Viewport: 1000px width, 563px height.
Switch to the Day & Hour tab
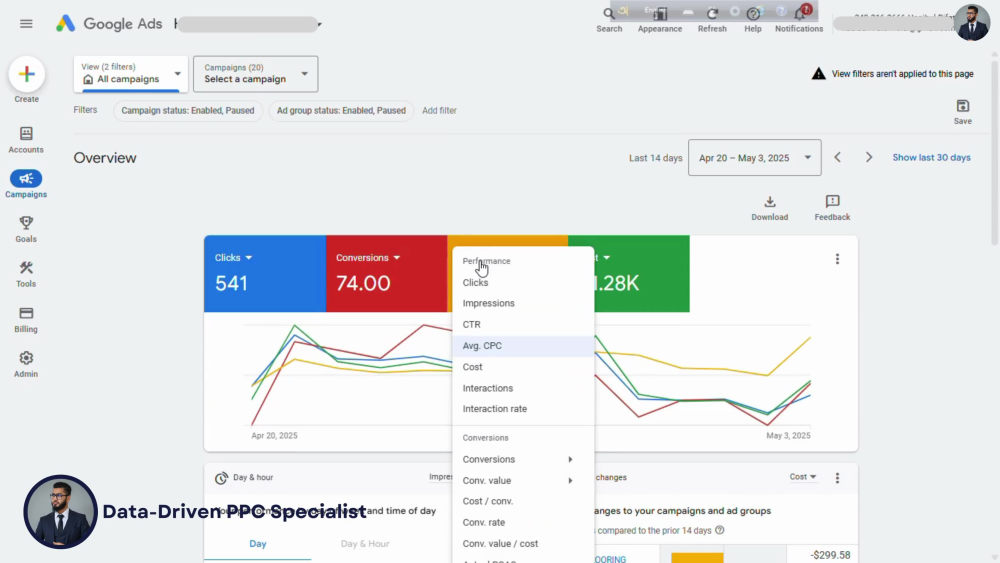(x=365, y=544)
